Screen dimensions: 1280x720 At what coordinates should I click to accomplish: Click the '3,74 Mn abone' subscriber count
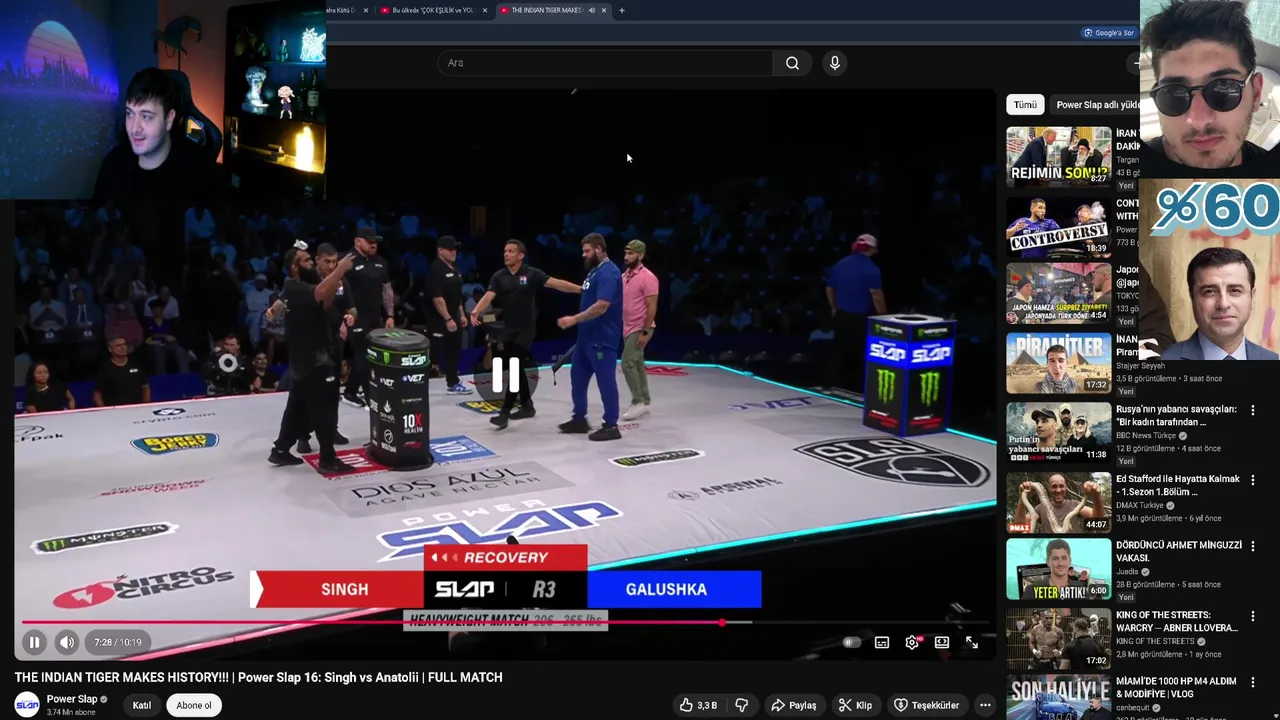coord(71,712)
